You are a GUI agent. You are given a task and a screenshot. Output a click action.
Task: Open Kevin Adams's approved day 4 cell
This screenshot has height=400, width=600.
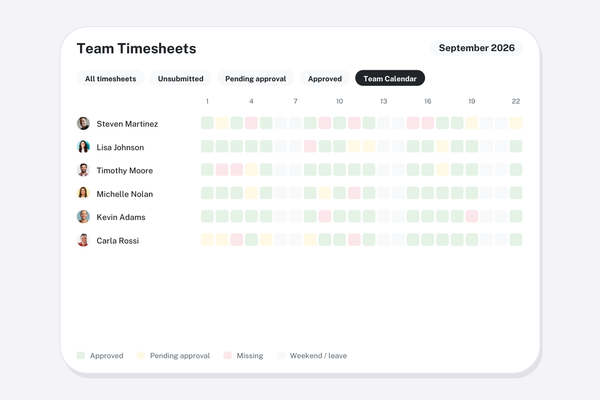pos(251,216)
